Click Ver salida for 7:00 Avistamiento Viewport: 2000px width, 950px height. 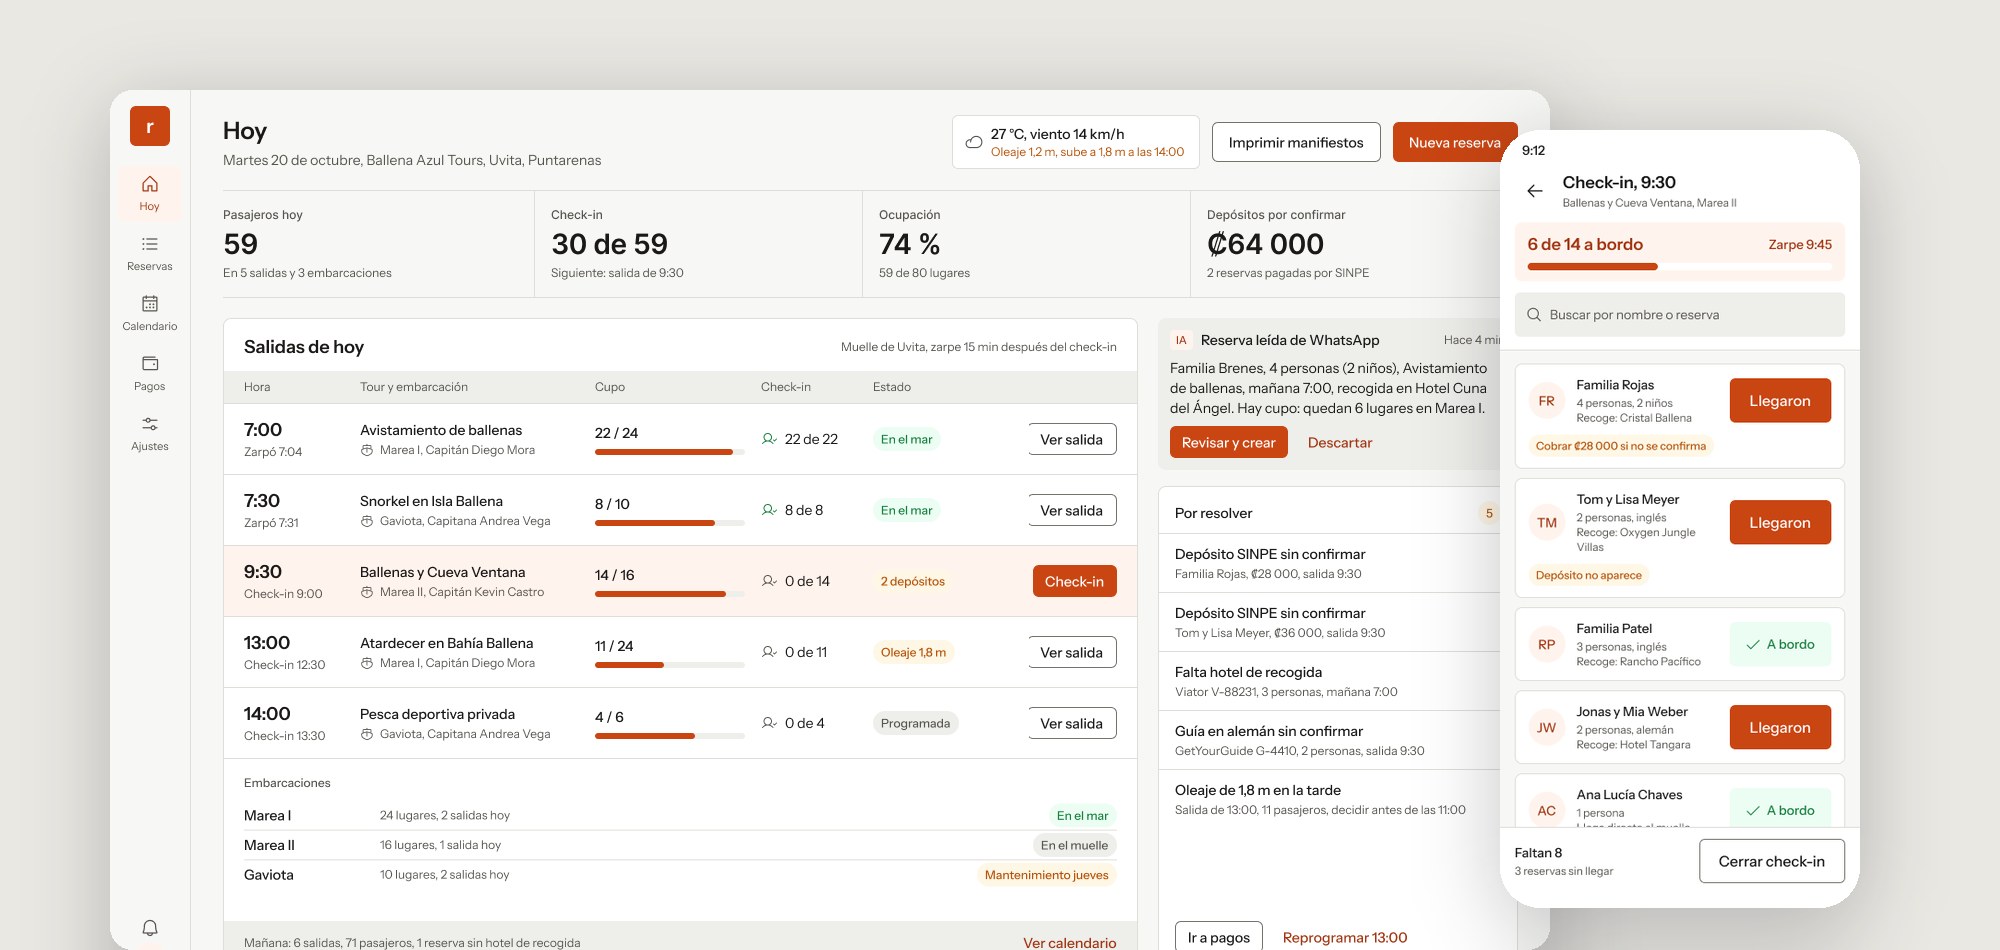tap(1072, 439)
